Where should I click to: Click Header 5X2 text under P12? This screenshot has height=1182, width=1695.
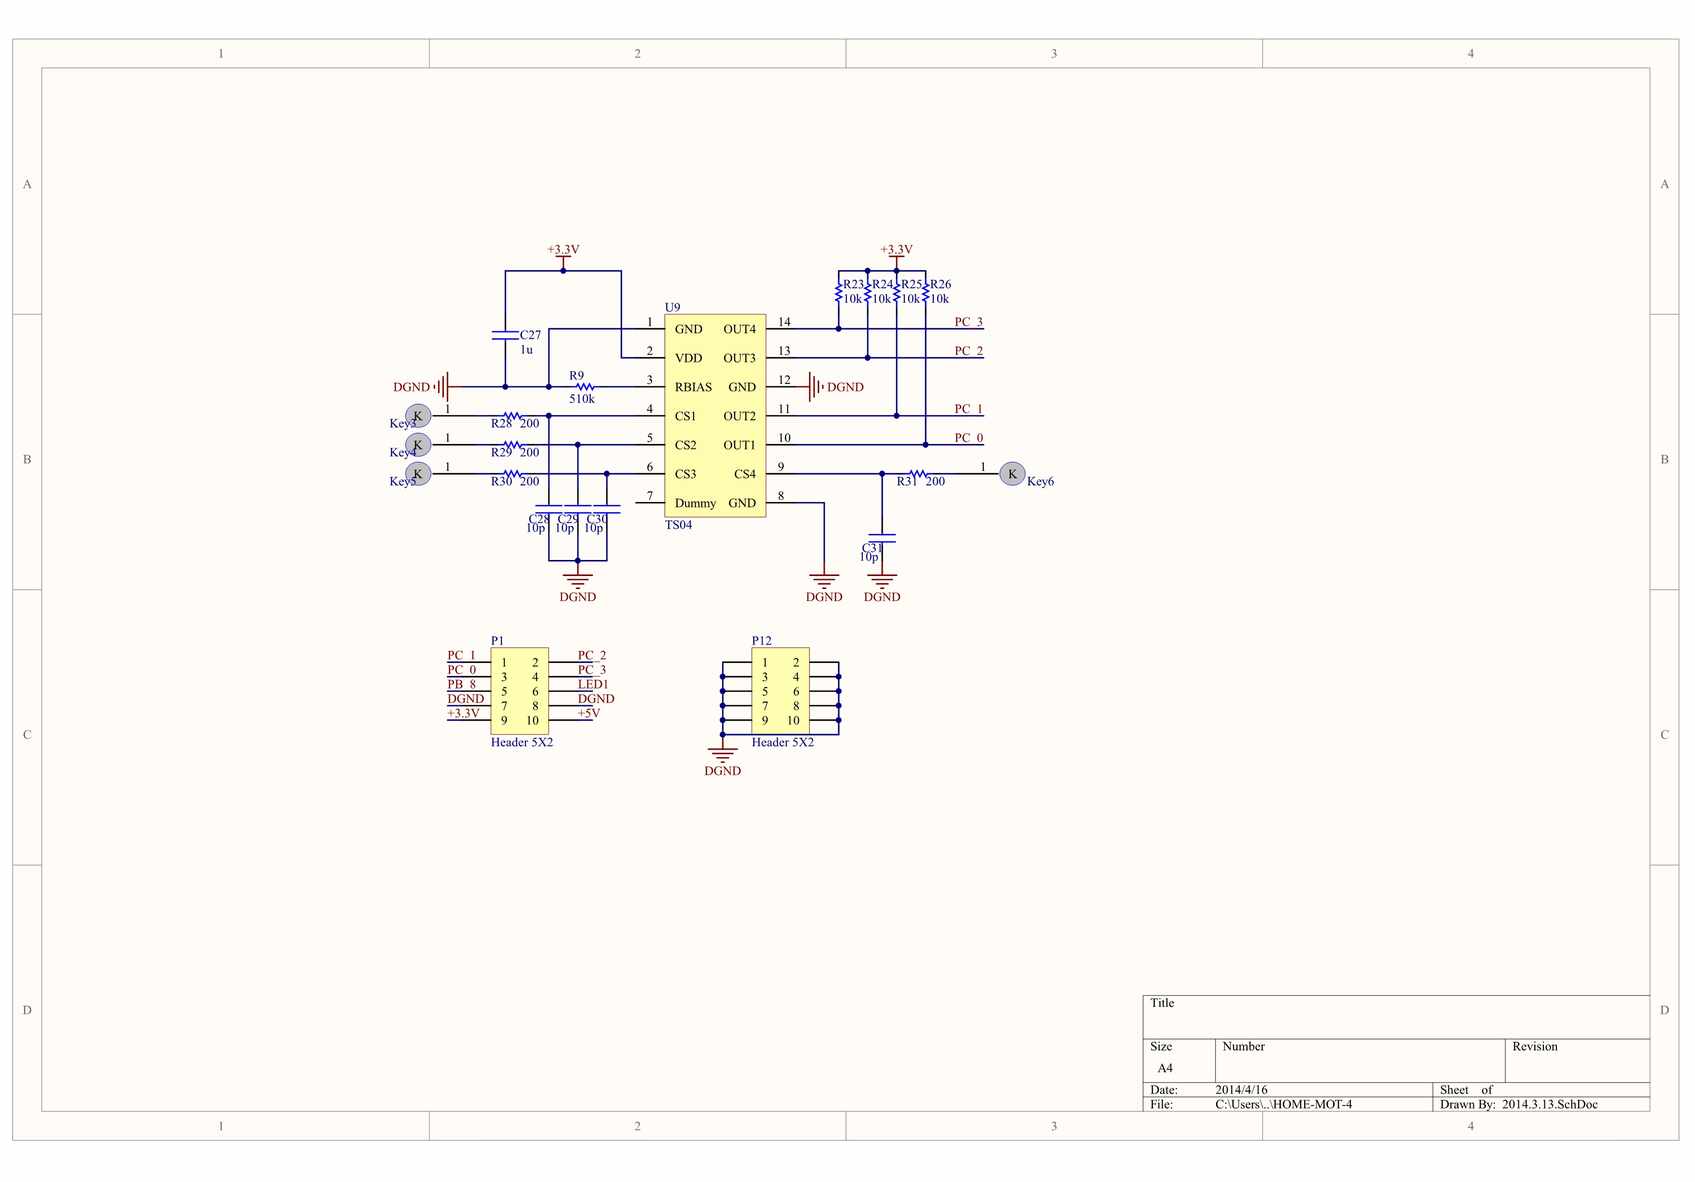tap(782, 742)
